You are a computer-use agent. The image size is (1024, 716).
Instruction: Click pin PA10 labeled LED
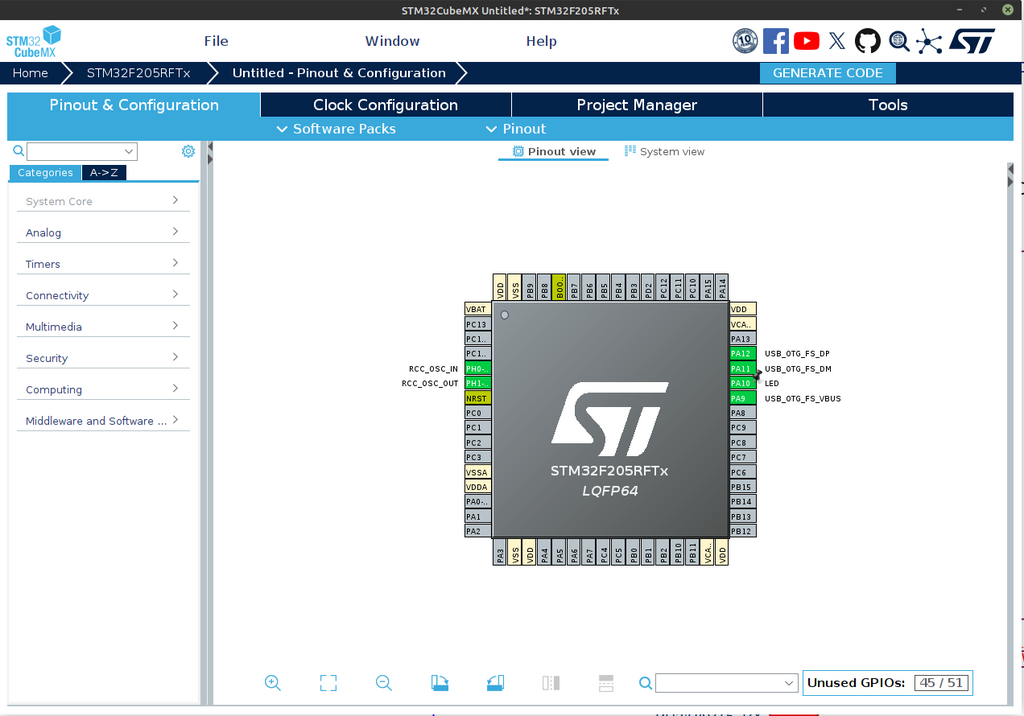(743, 383)
